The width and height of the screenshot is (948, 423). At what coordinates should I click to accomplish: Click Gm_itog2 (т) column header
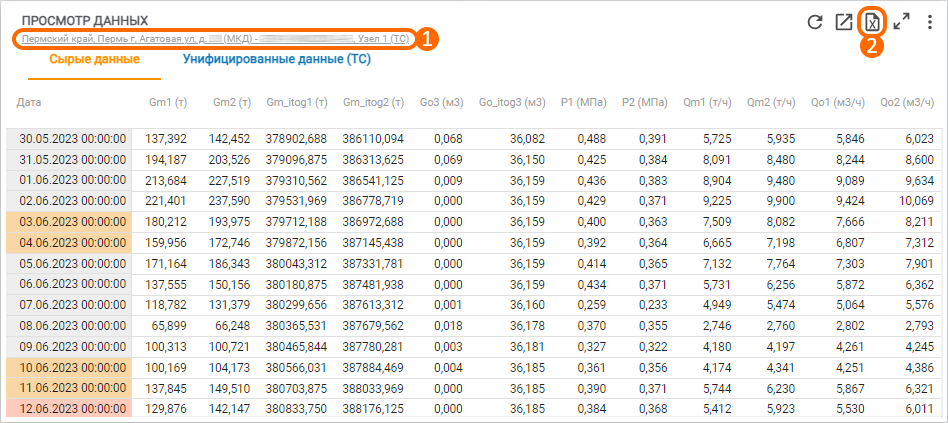coord(373,103)
